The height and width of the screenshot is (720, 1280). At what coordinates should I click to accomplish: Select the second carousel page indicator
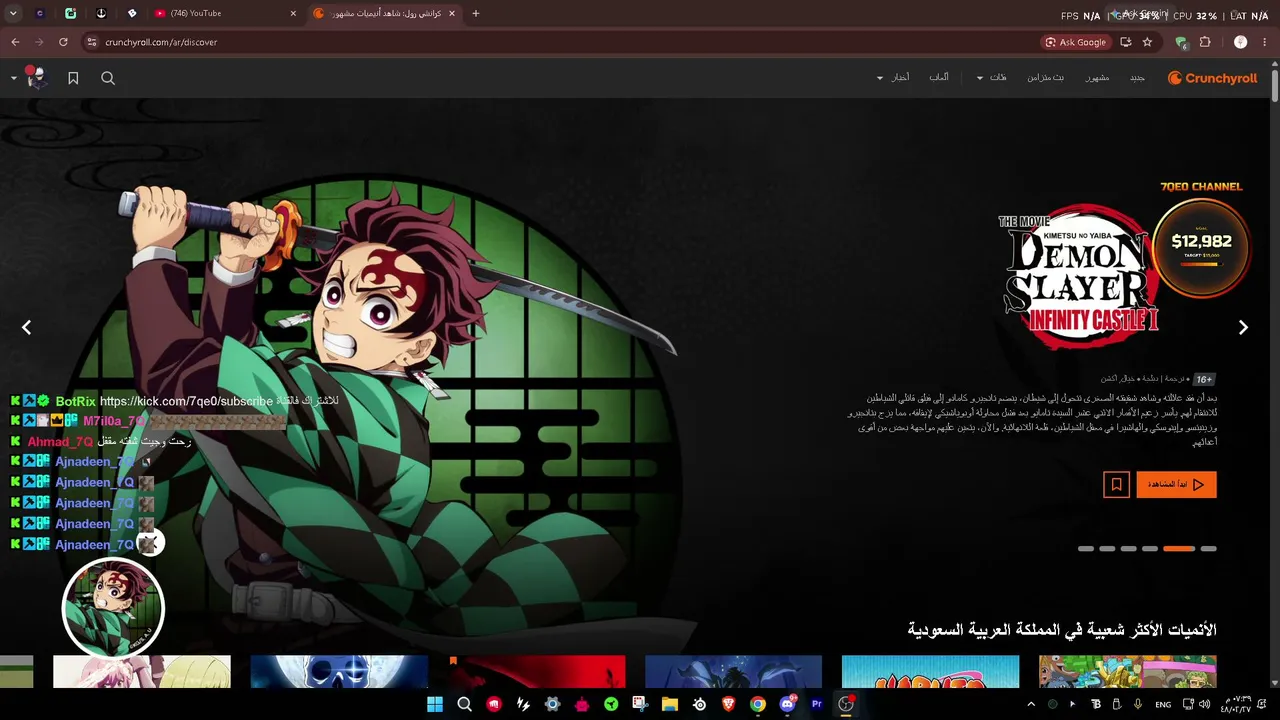[1107, 549]
